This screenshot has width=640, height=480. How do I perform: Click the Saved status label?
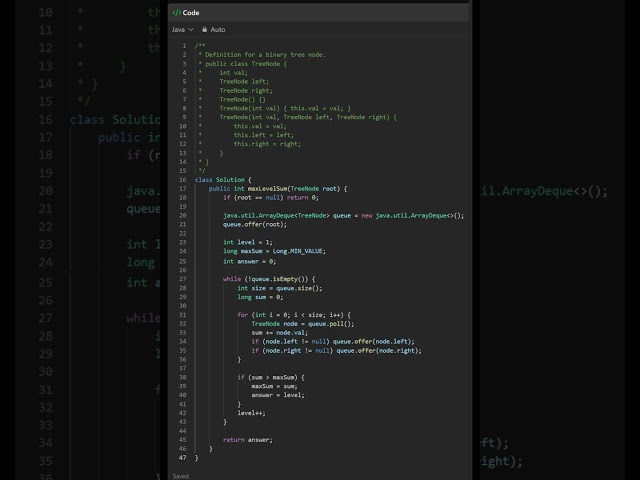[180, 476]
